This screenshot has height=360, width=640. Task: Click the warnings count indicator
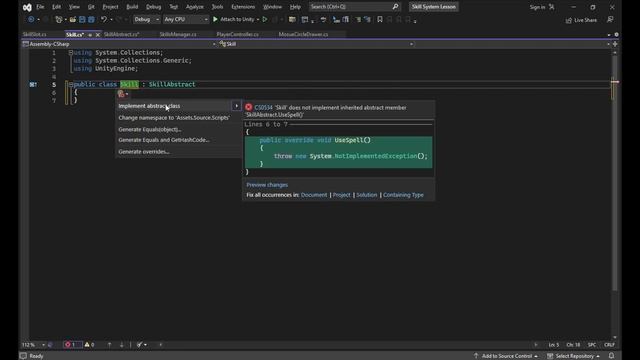point(89,344)
